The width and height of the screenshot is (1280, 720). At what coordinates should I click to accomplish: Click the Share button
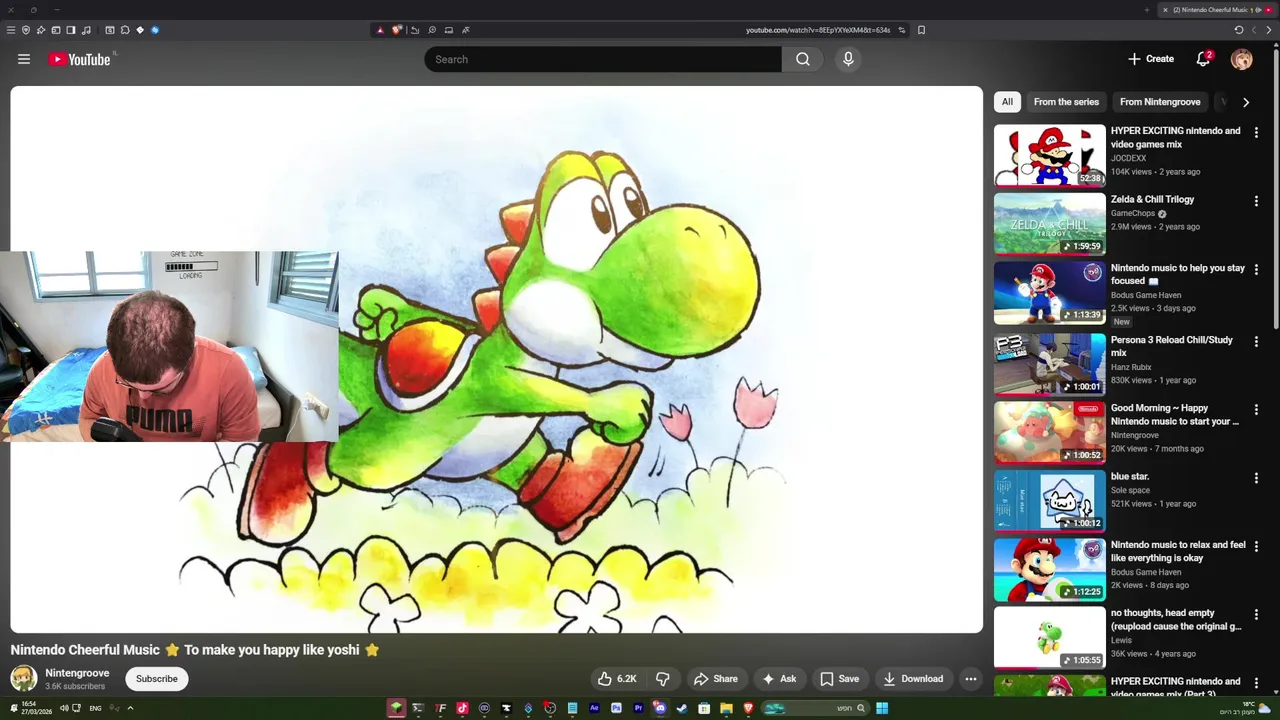(x=716, y=679)
